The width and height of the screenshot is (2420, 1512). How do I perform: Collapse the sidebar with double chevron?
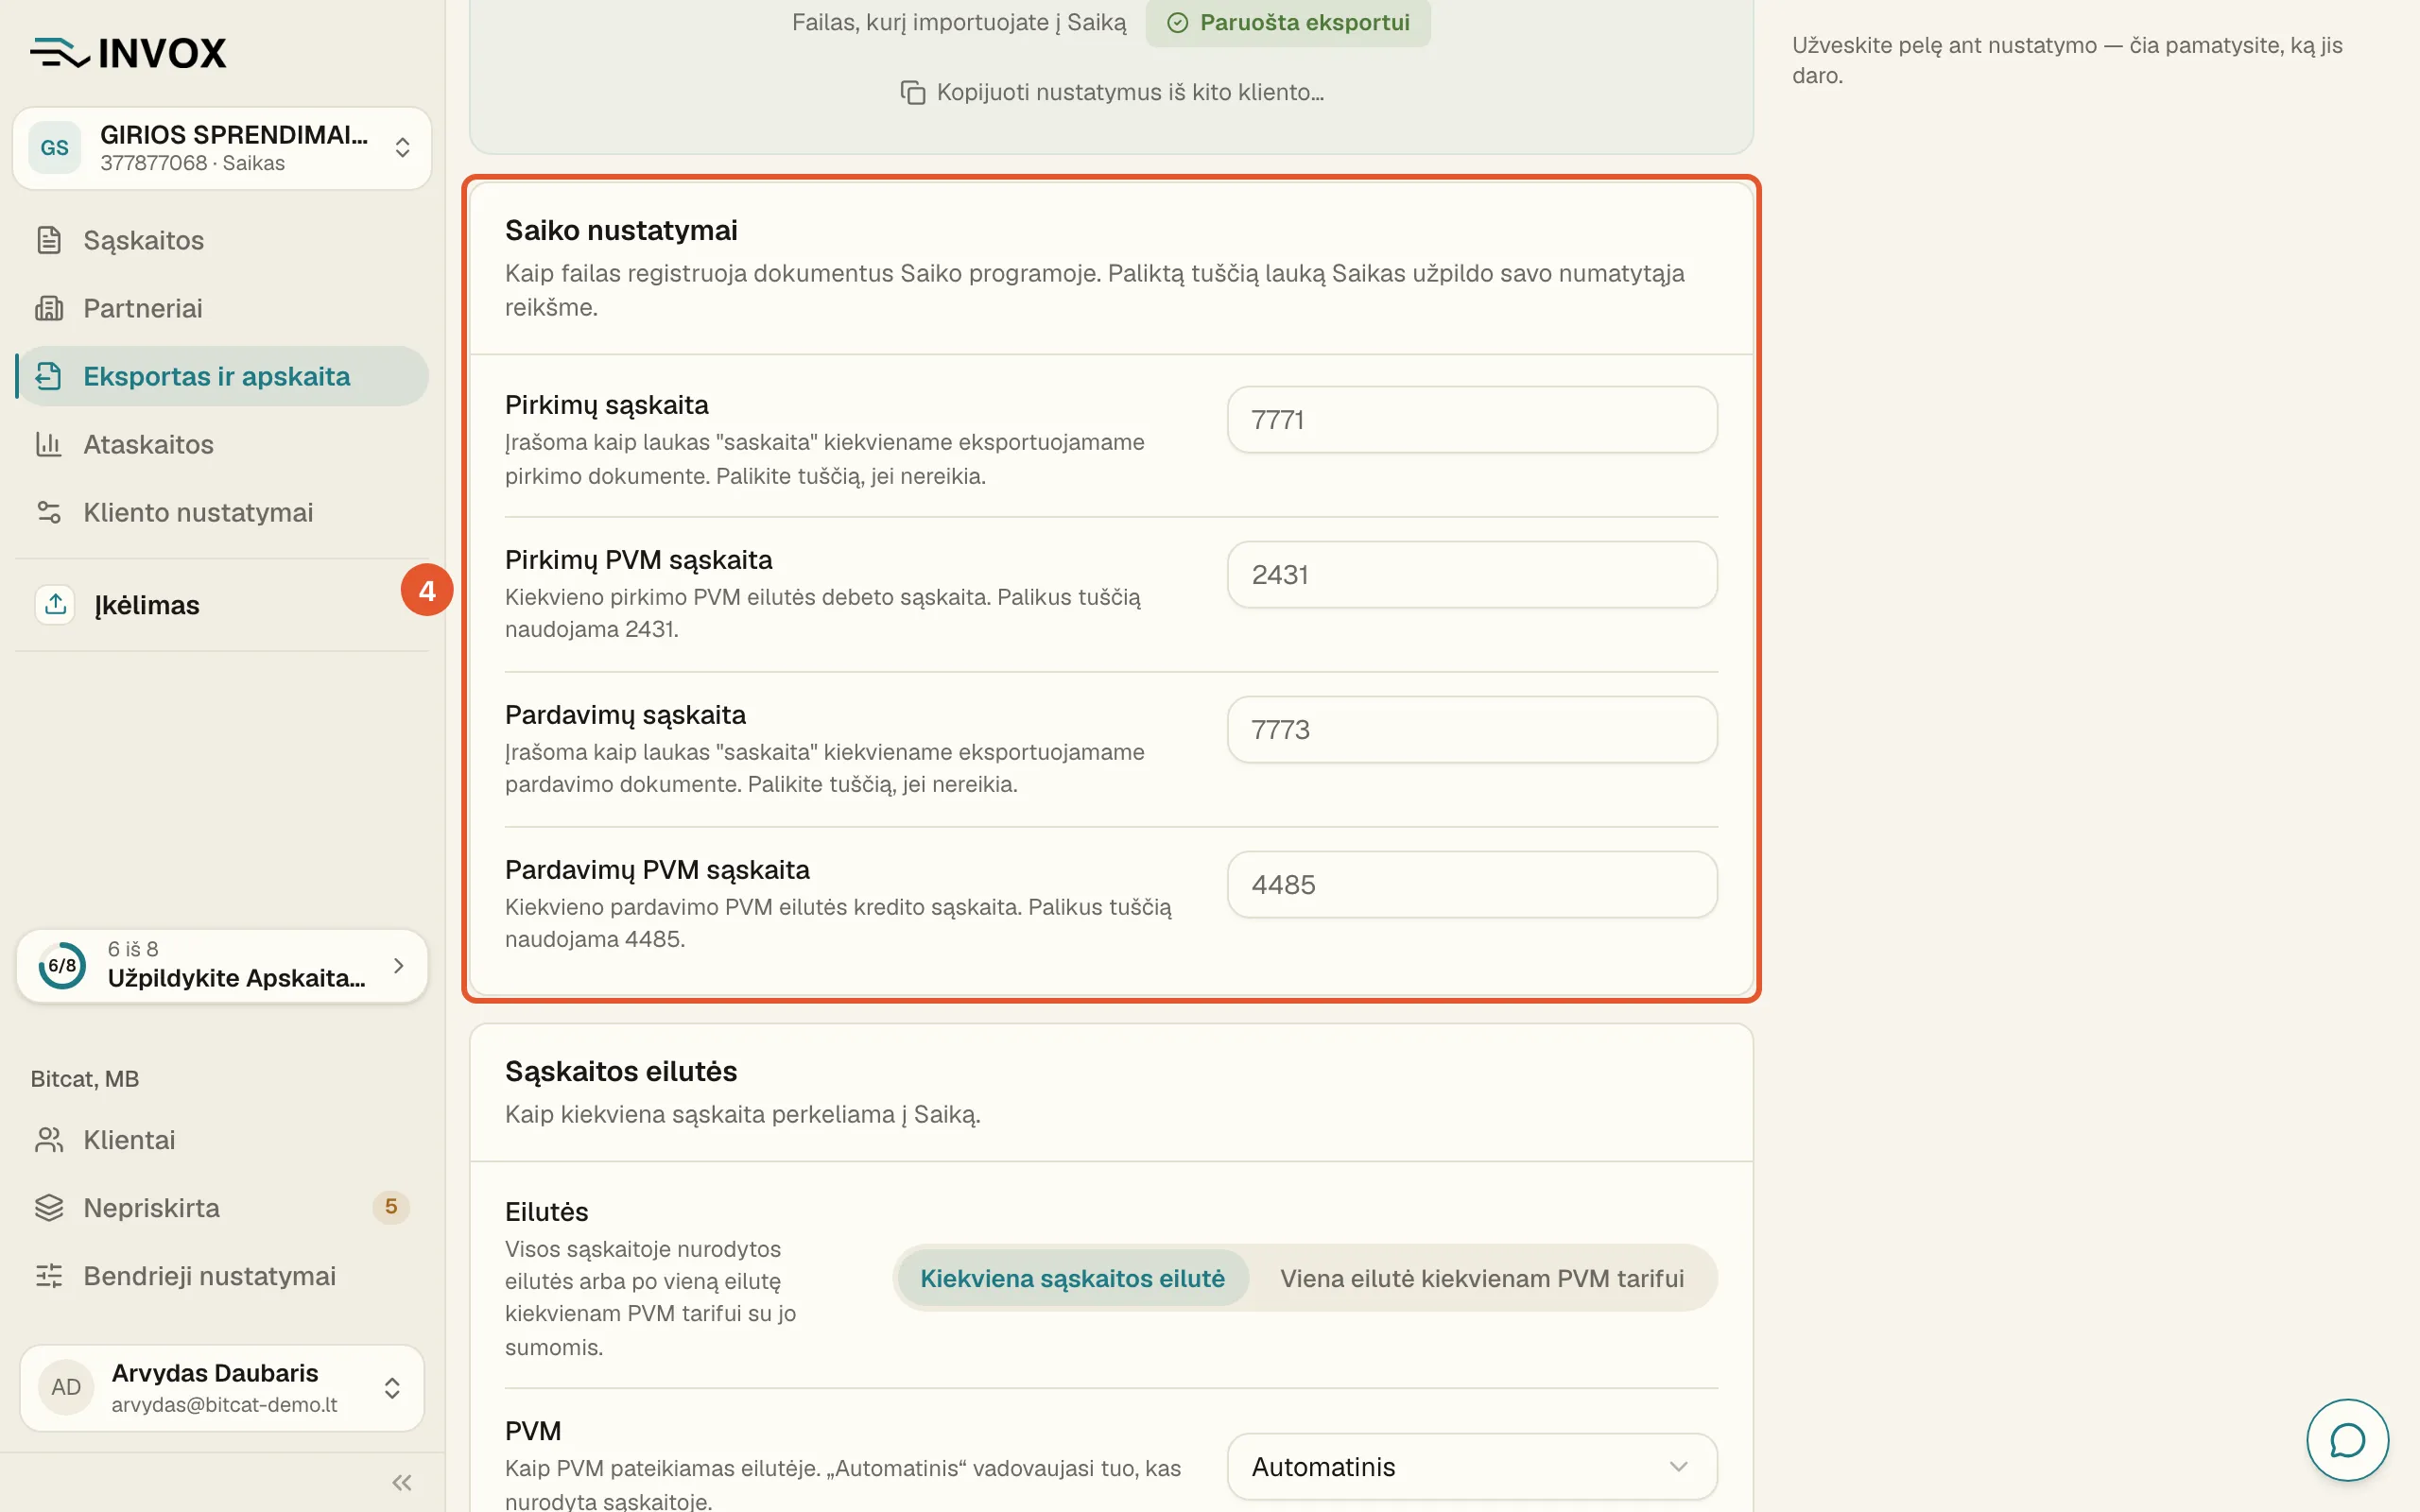[x=402, y=1483]
